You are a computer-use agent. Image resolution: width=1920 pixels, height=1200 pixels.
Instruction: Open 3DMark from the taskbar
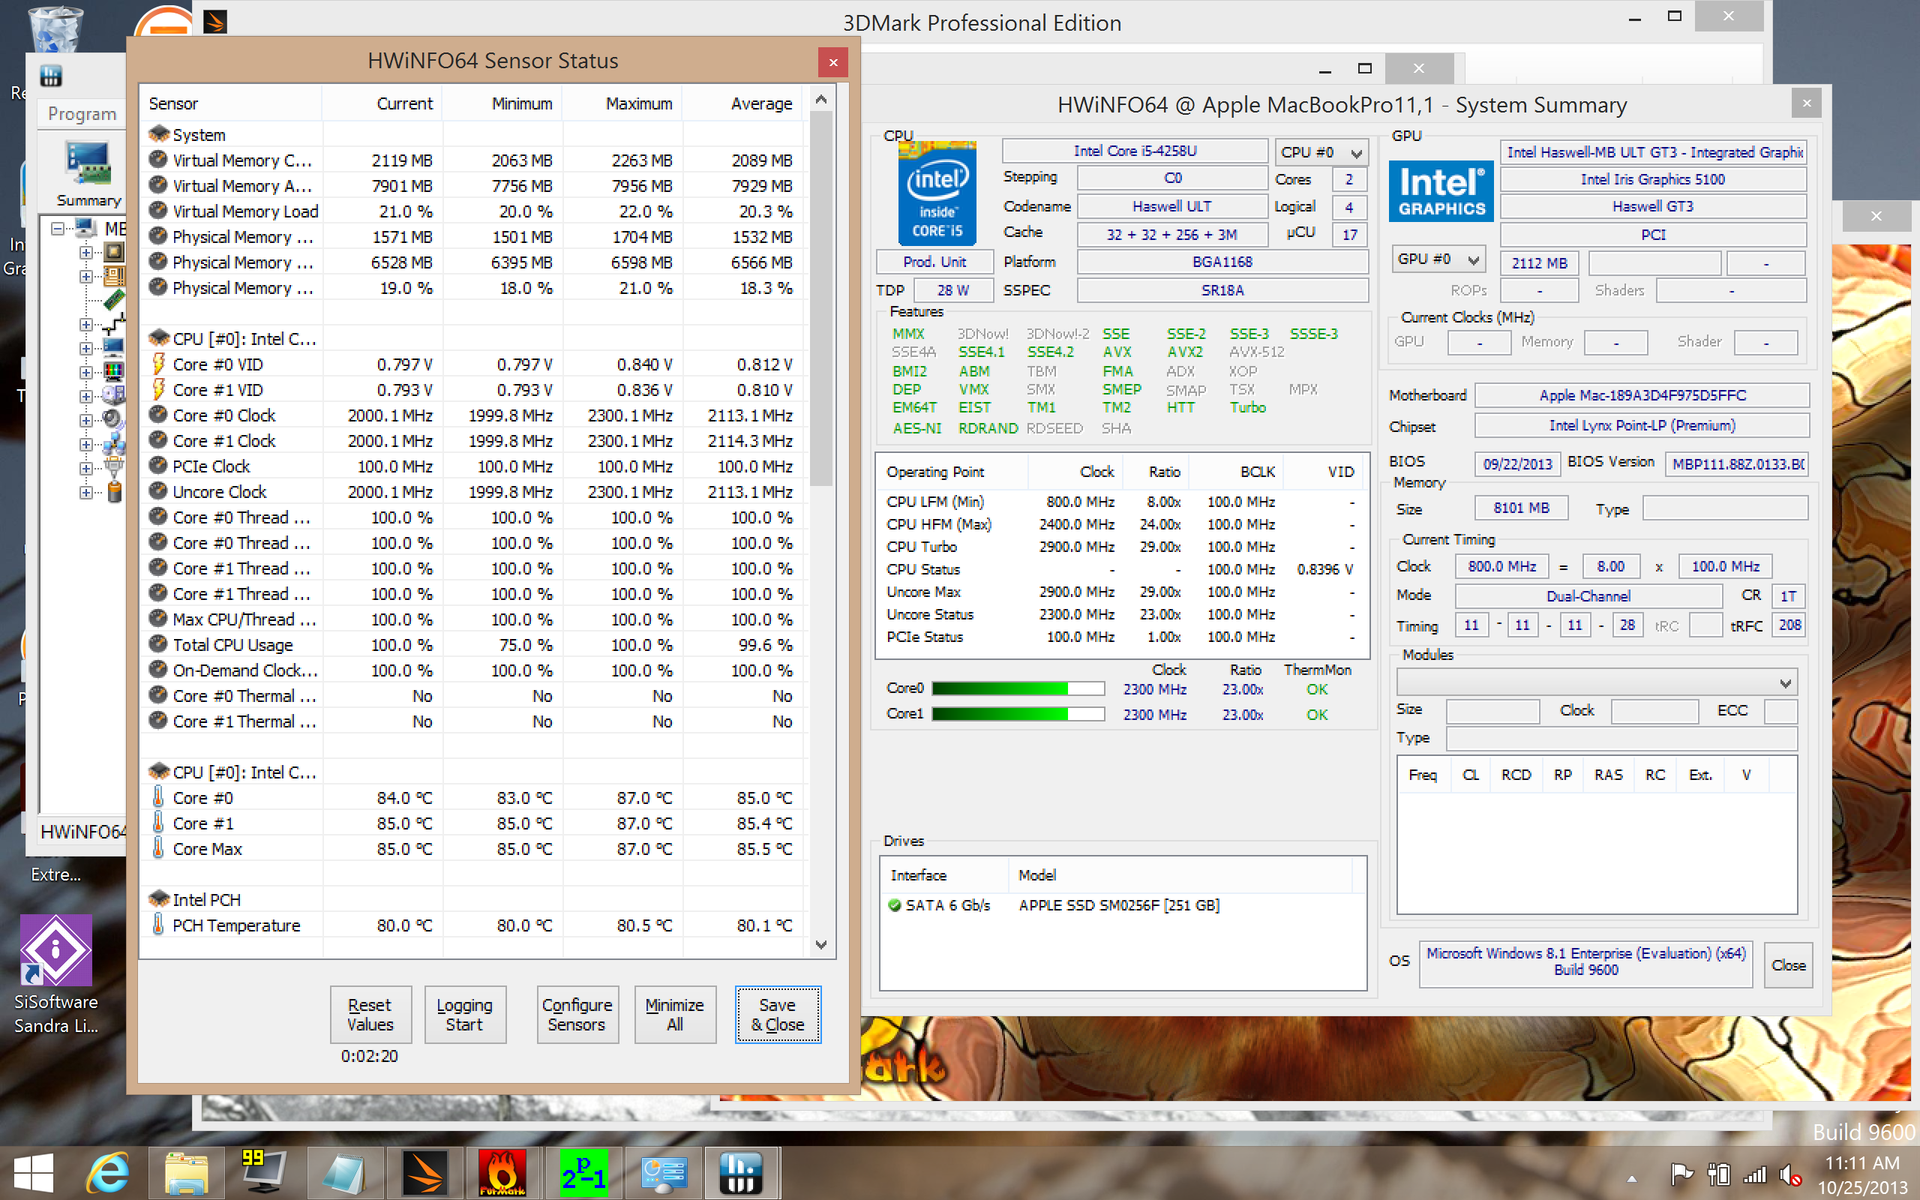(424, 1173)
